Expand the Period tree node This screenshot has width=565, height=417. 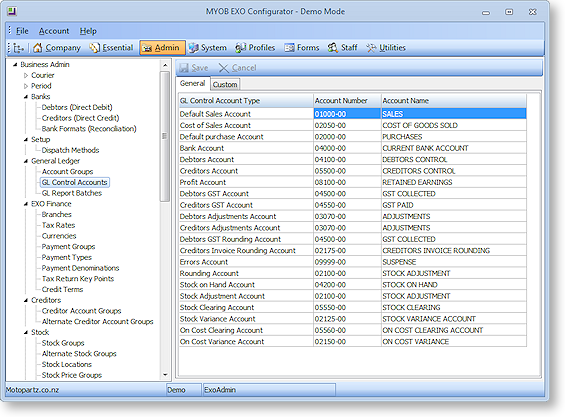(x=26, y=86)
